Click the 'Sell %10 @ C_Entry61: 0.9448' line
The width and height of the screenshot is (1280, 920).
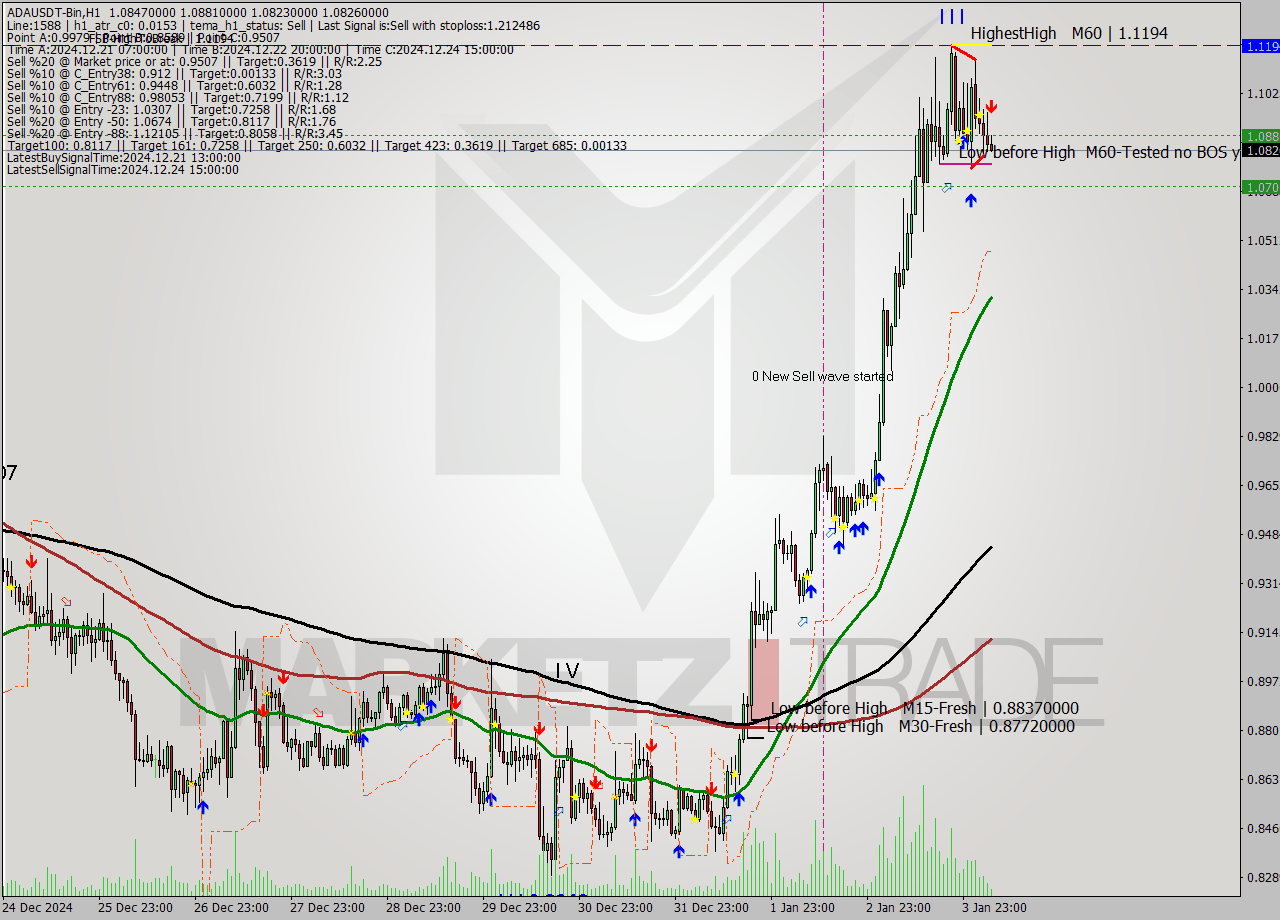(174, 85)
